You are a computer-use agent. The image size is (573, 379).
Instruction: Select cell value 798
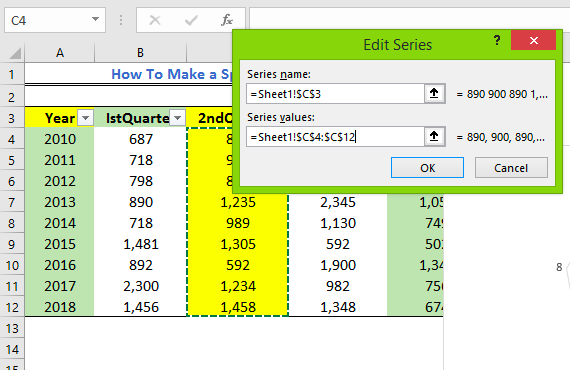140,181
